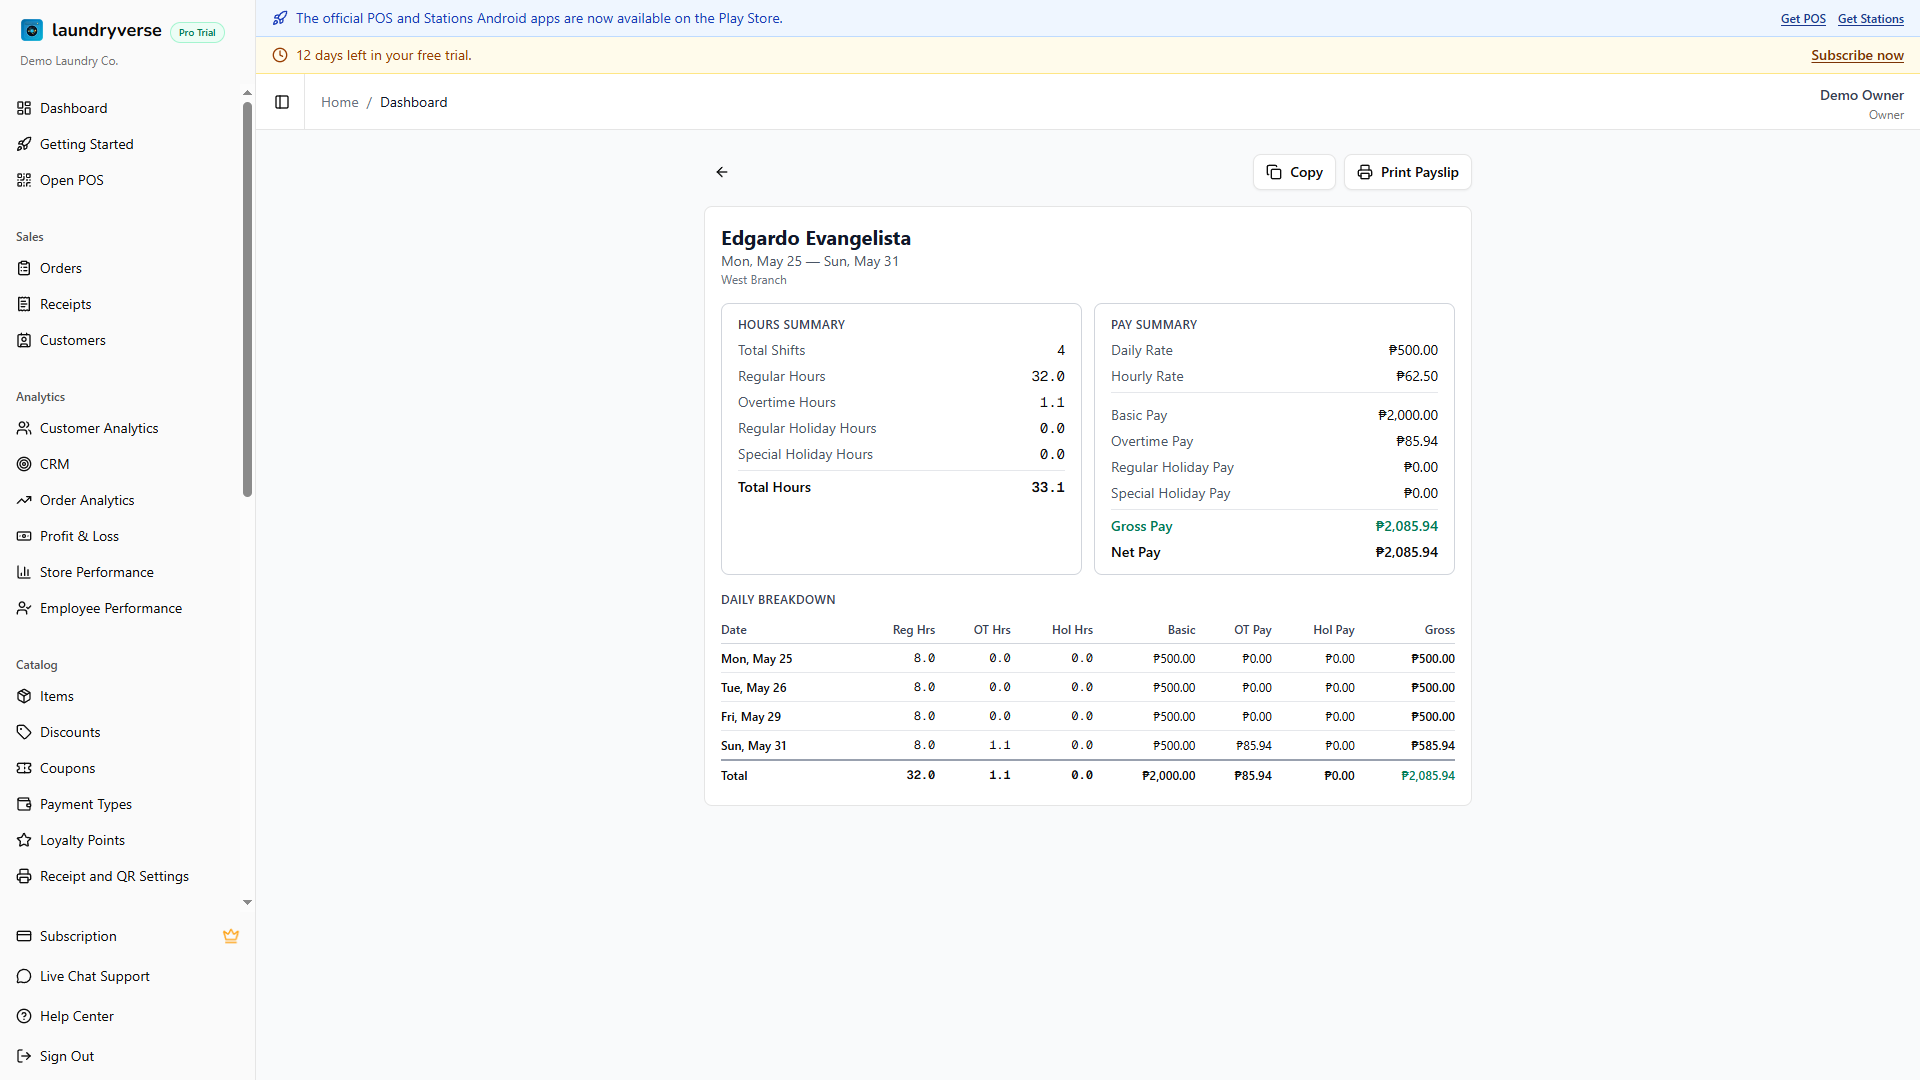Click the Demo Owner profile area
Image resolution: width=1920 pixels, height=1080 pixels.
pos(1861,104)
